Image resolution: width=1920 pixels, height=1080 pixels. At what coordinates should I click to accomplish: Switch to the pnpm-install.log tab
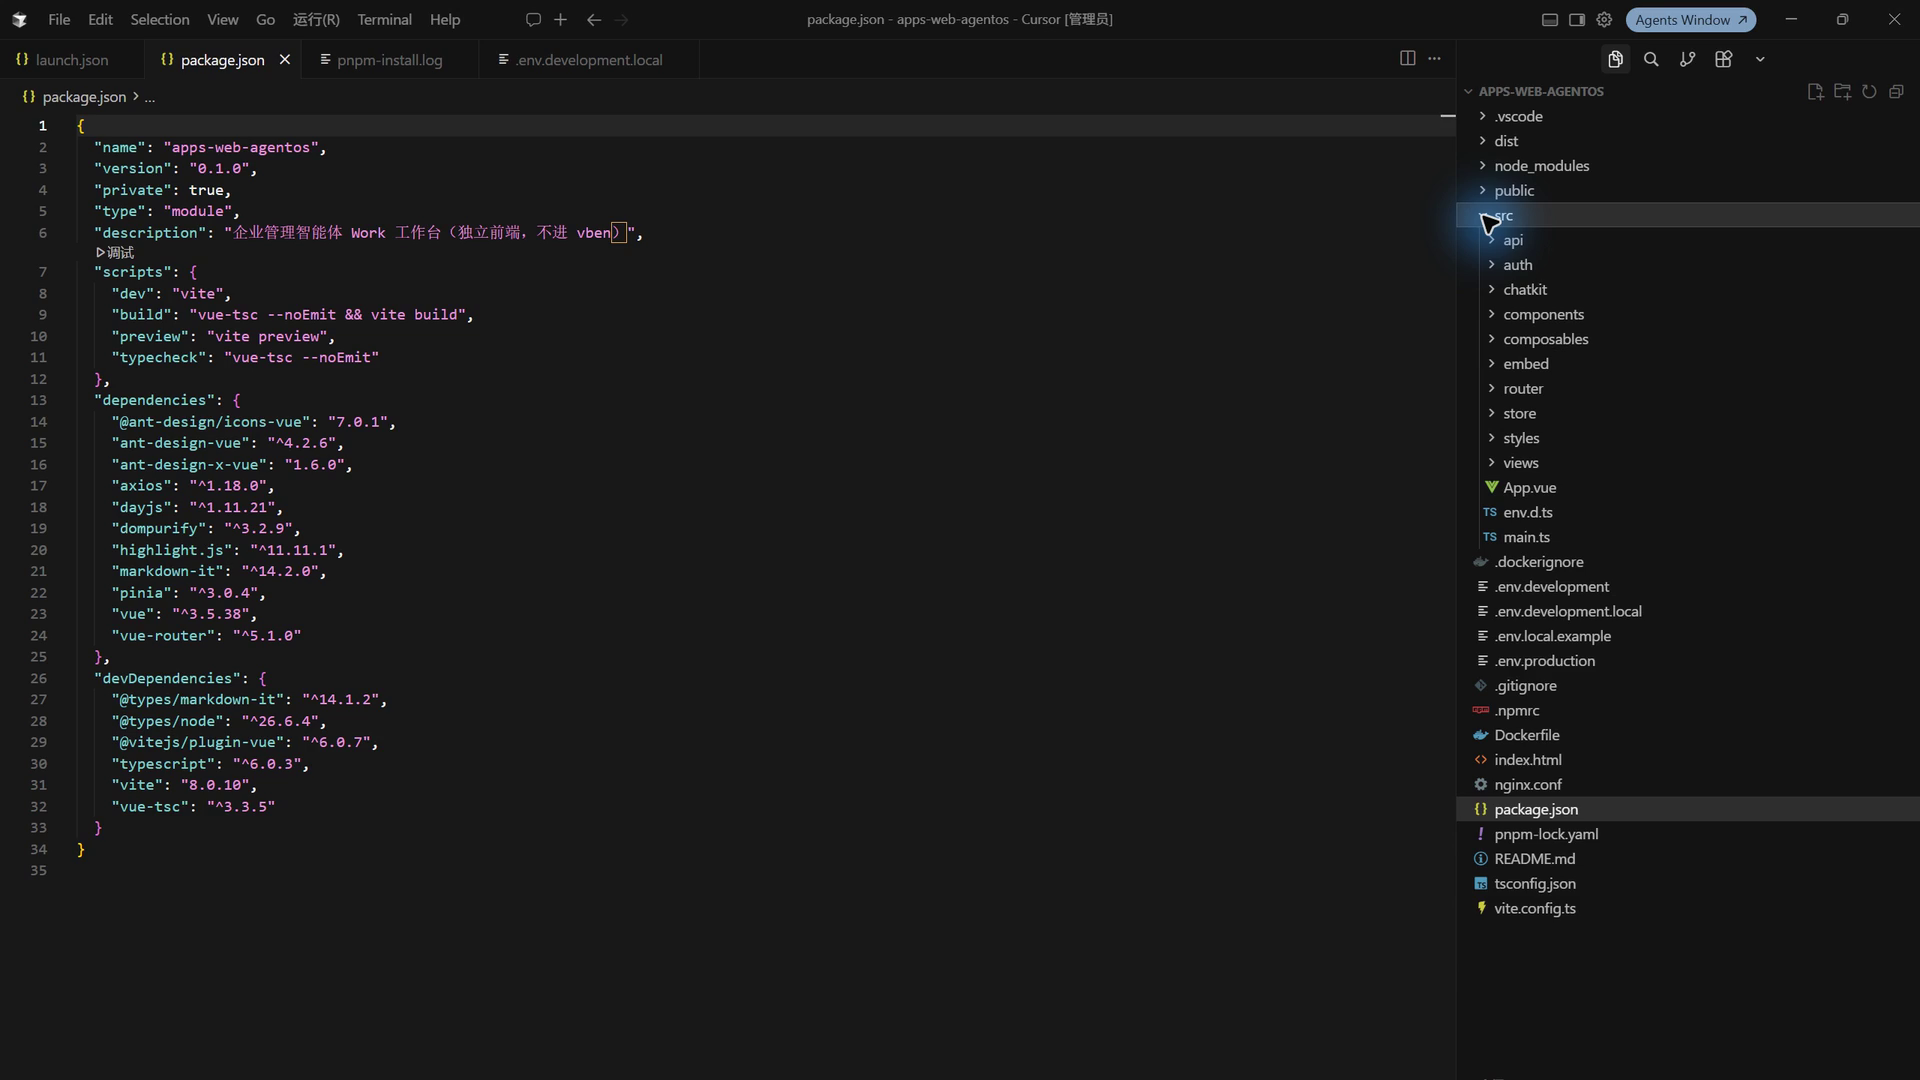click(x=390, y=60)
